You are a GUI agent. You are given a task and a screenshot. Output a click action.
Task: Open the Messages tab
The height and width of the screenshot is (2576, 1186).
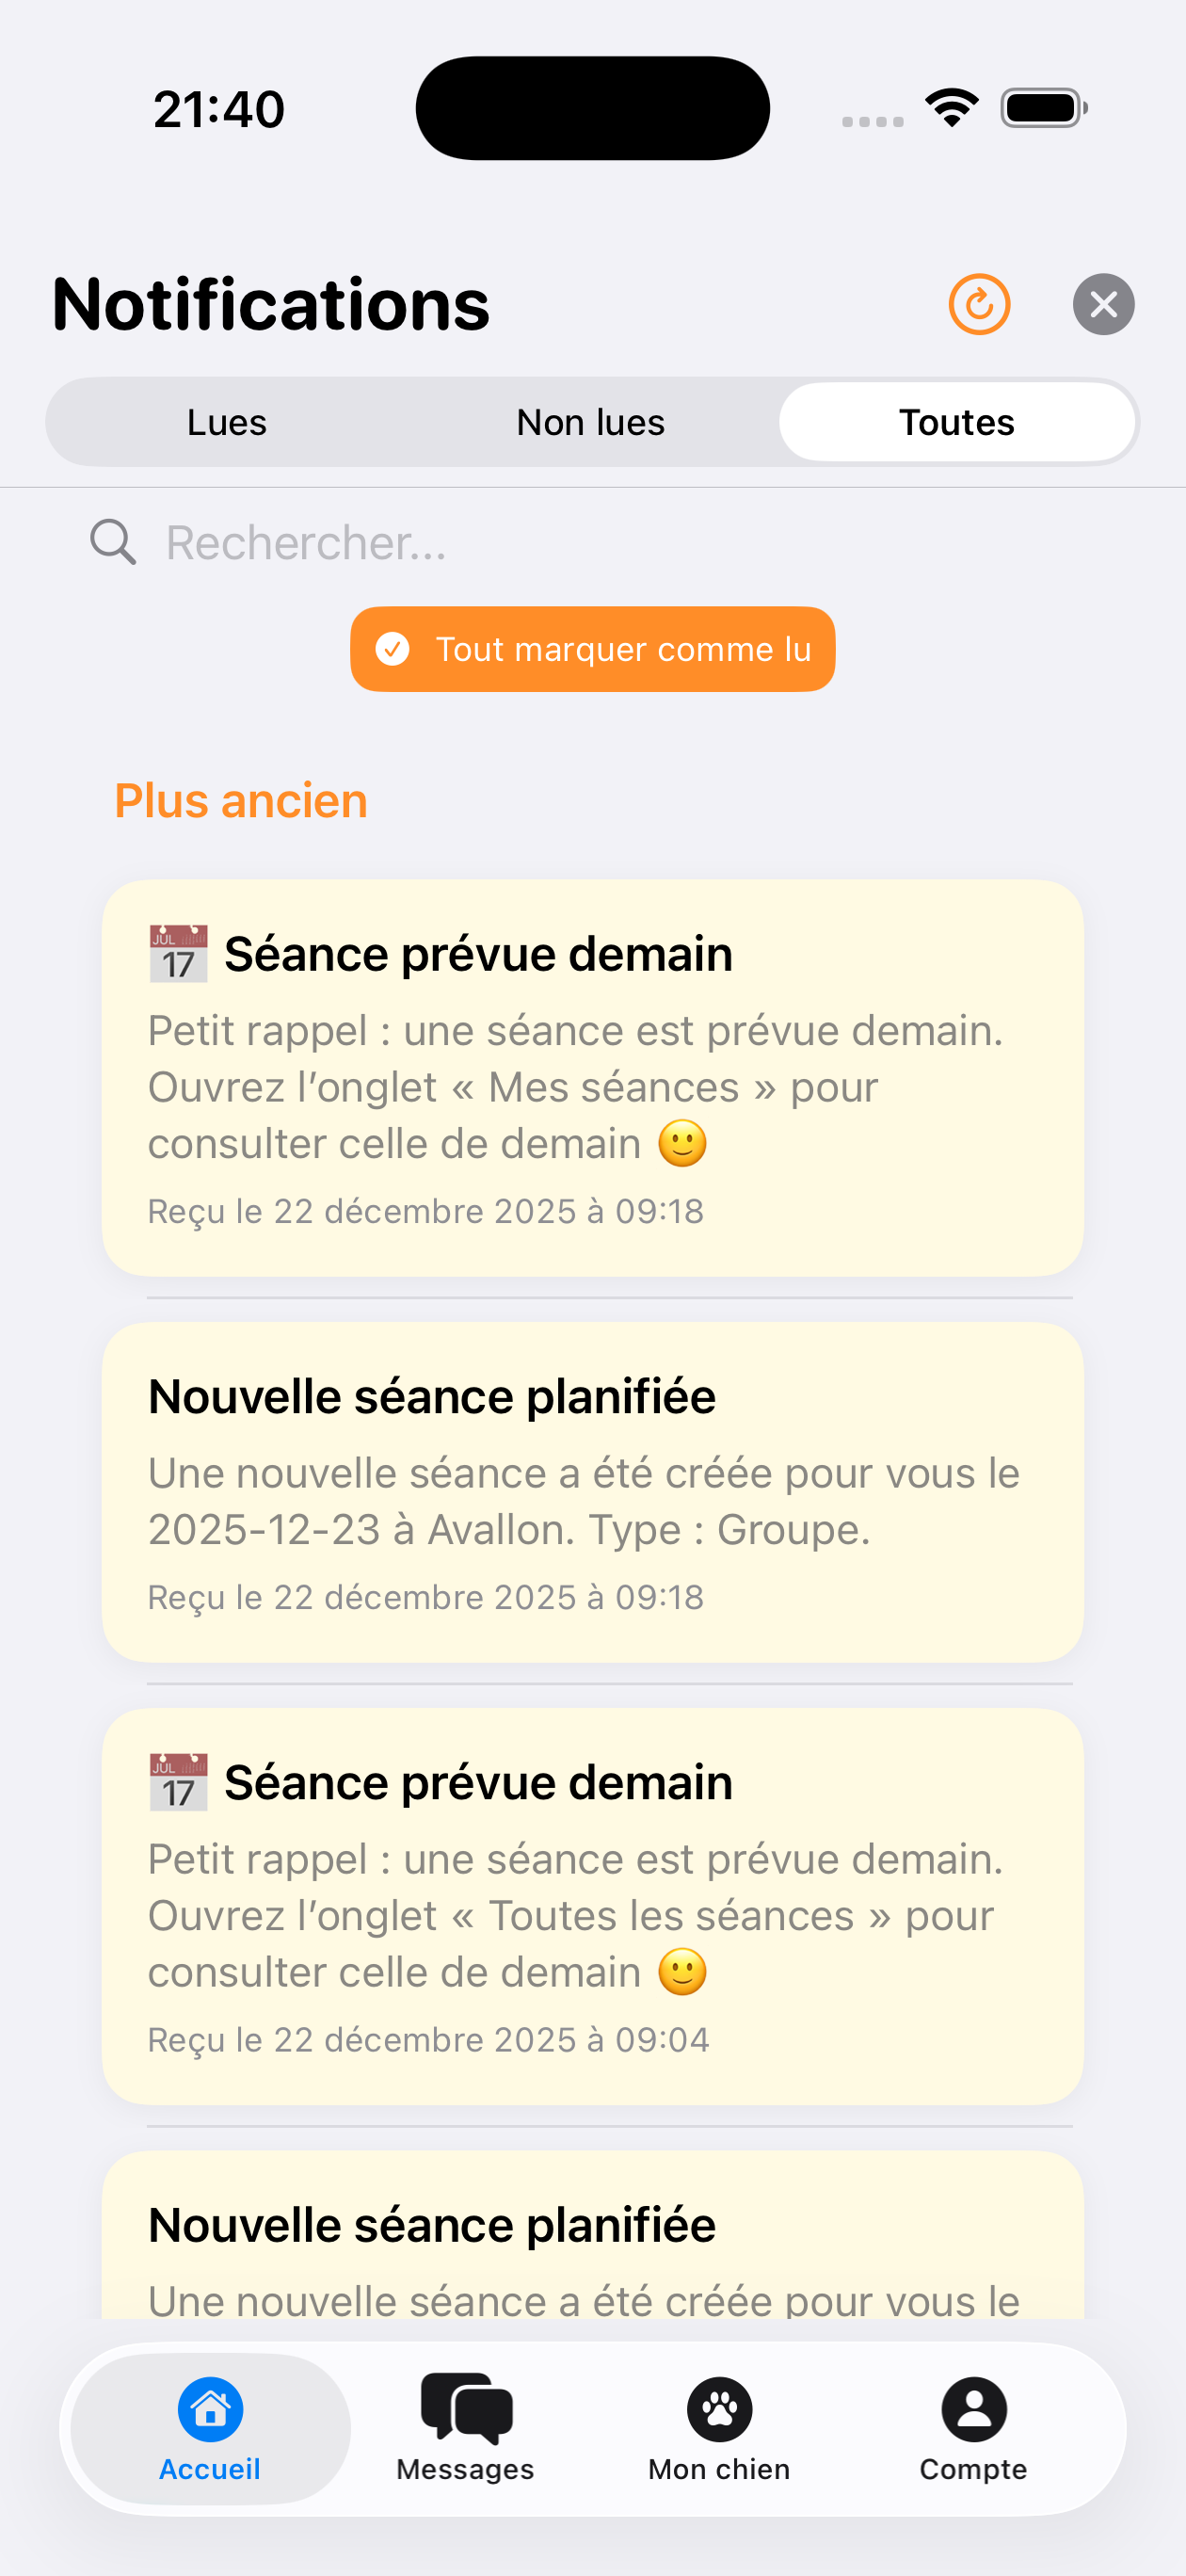click(x=465, y=2428)
